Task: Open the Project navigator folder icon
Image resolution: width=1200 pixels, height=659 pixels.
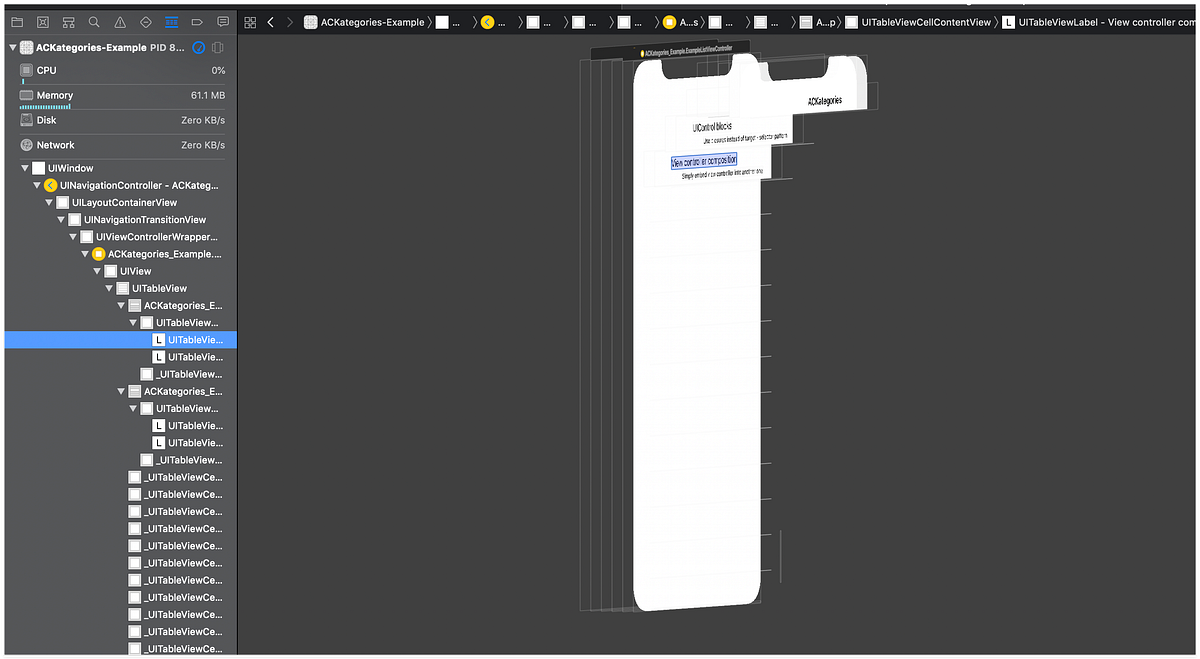Action: 17,21
